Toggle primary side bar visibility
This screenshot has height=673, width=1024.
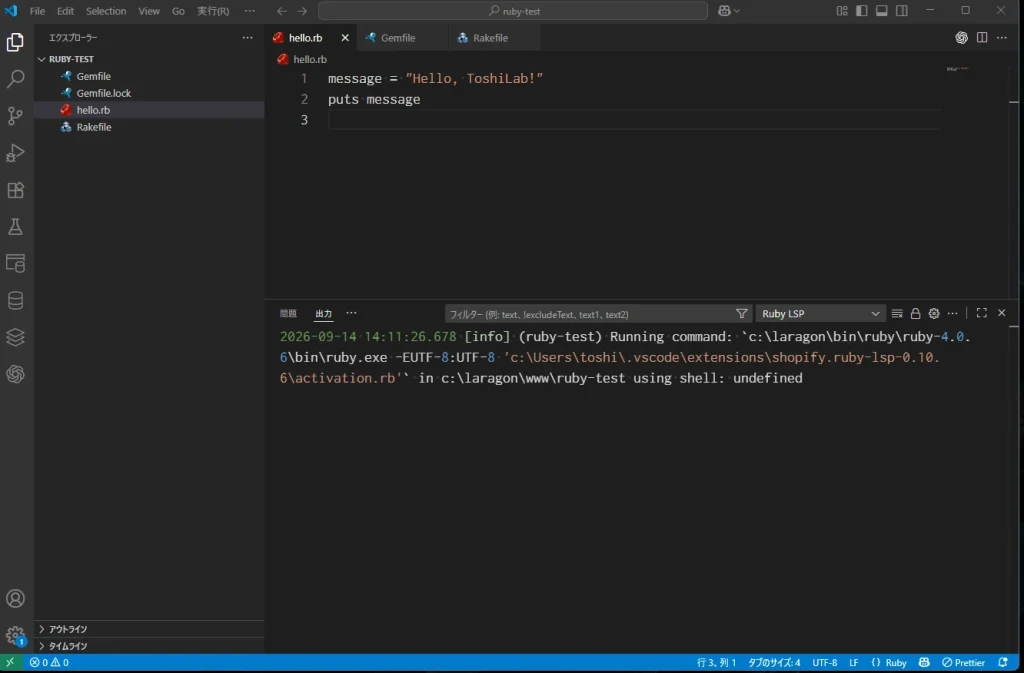861,11
